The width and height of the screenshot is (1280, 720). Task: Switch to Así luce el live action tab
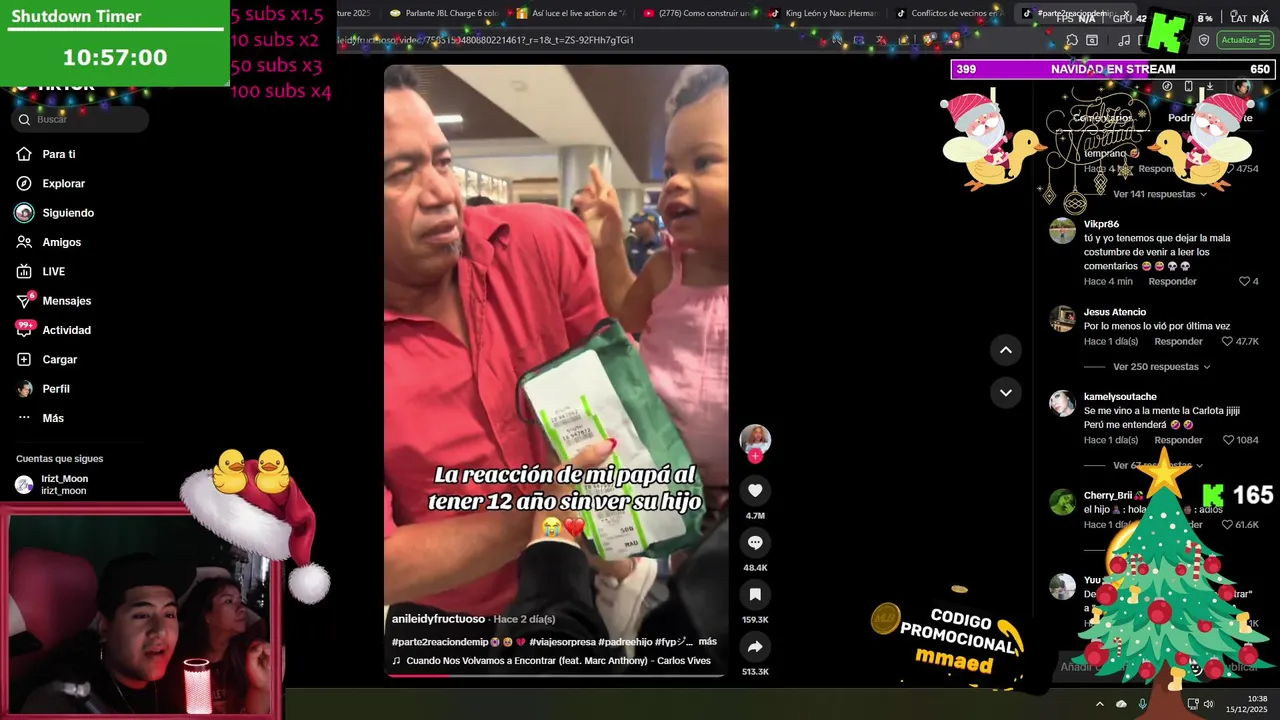[x=571, y=13]
